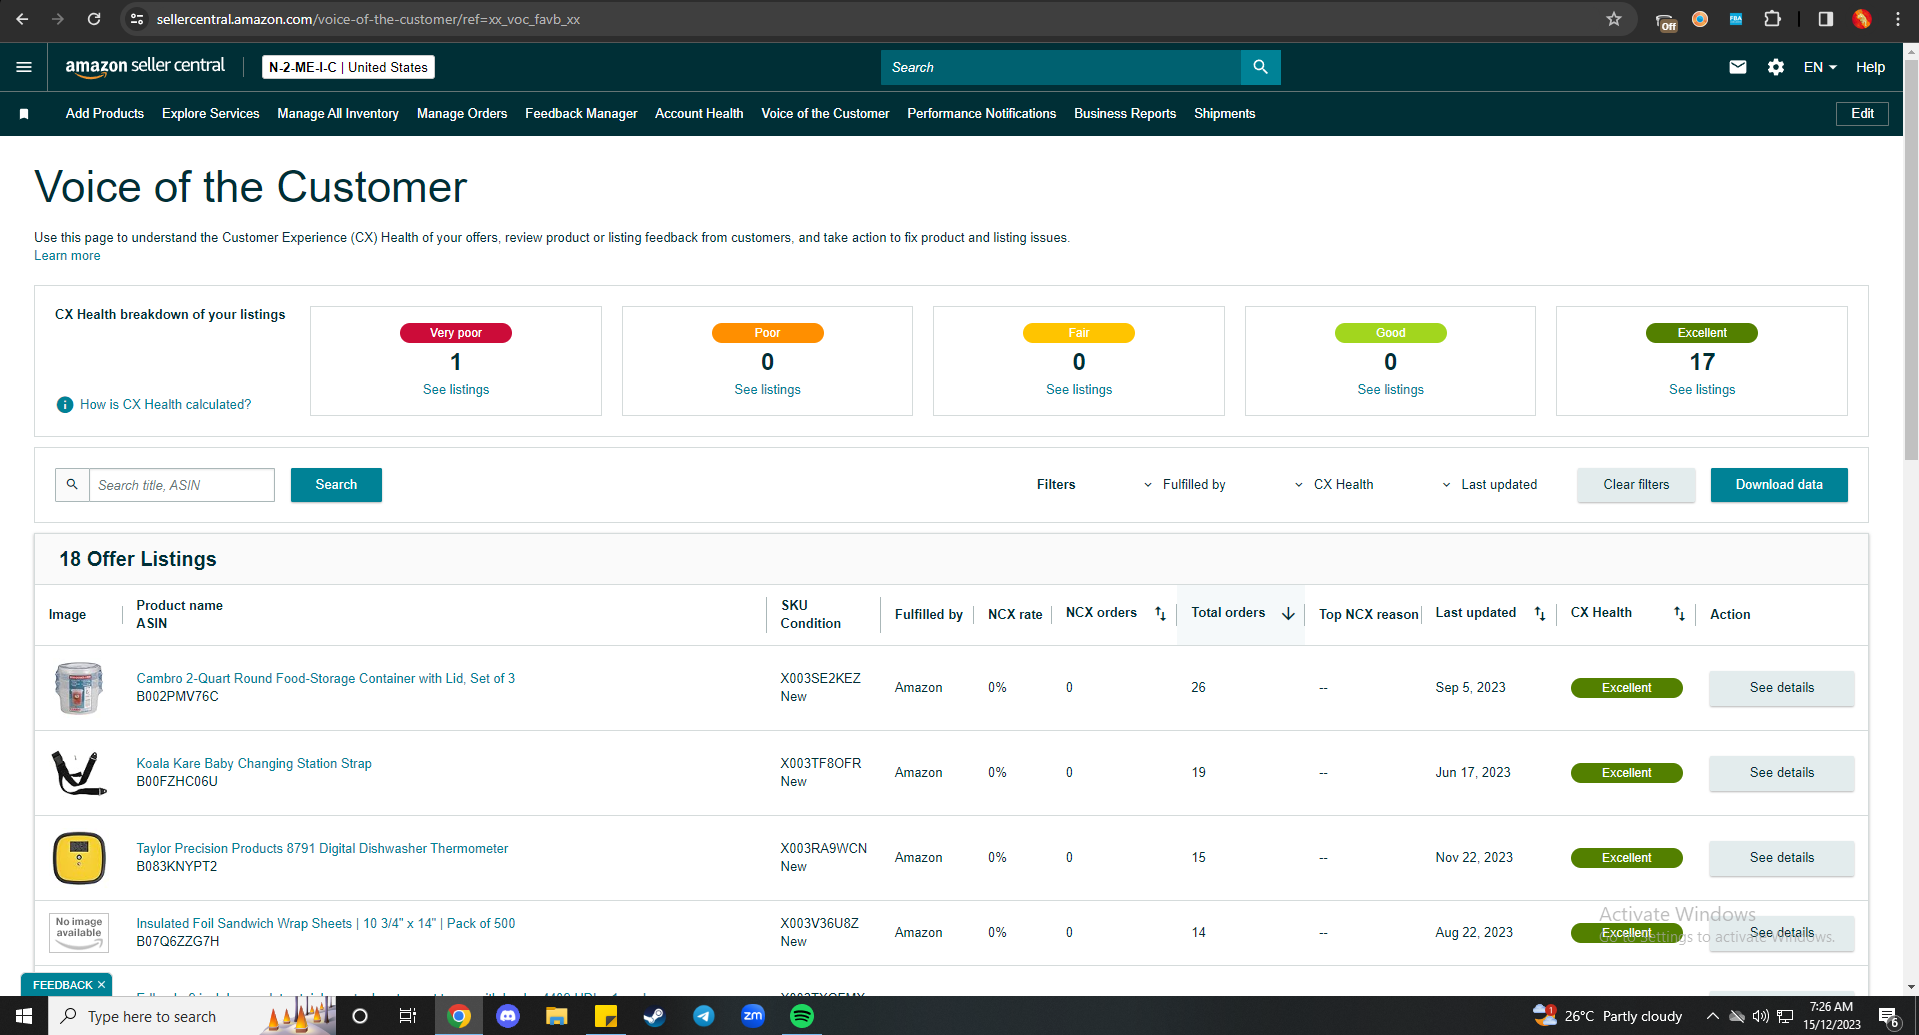Open Discord from the taskbar
The image size is (1919, 1035).
(x=508, y=1016)
